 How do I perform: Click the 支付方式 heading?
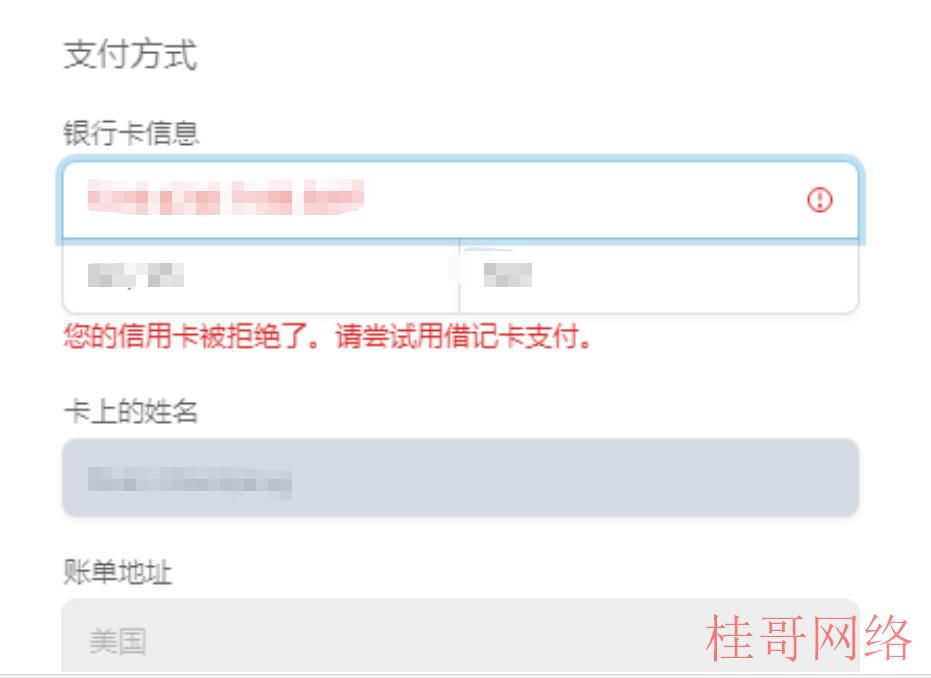tap(130, 54)
